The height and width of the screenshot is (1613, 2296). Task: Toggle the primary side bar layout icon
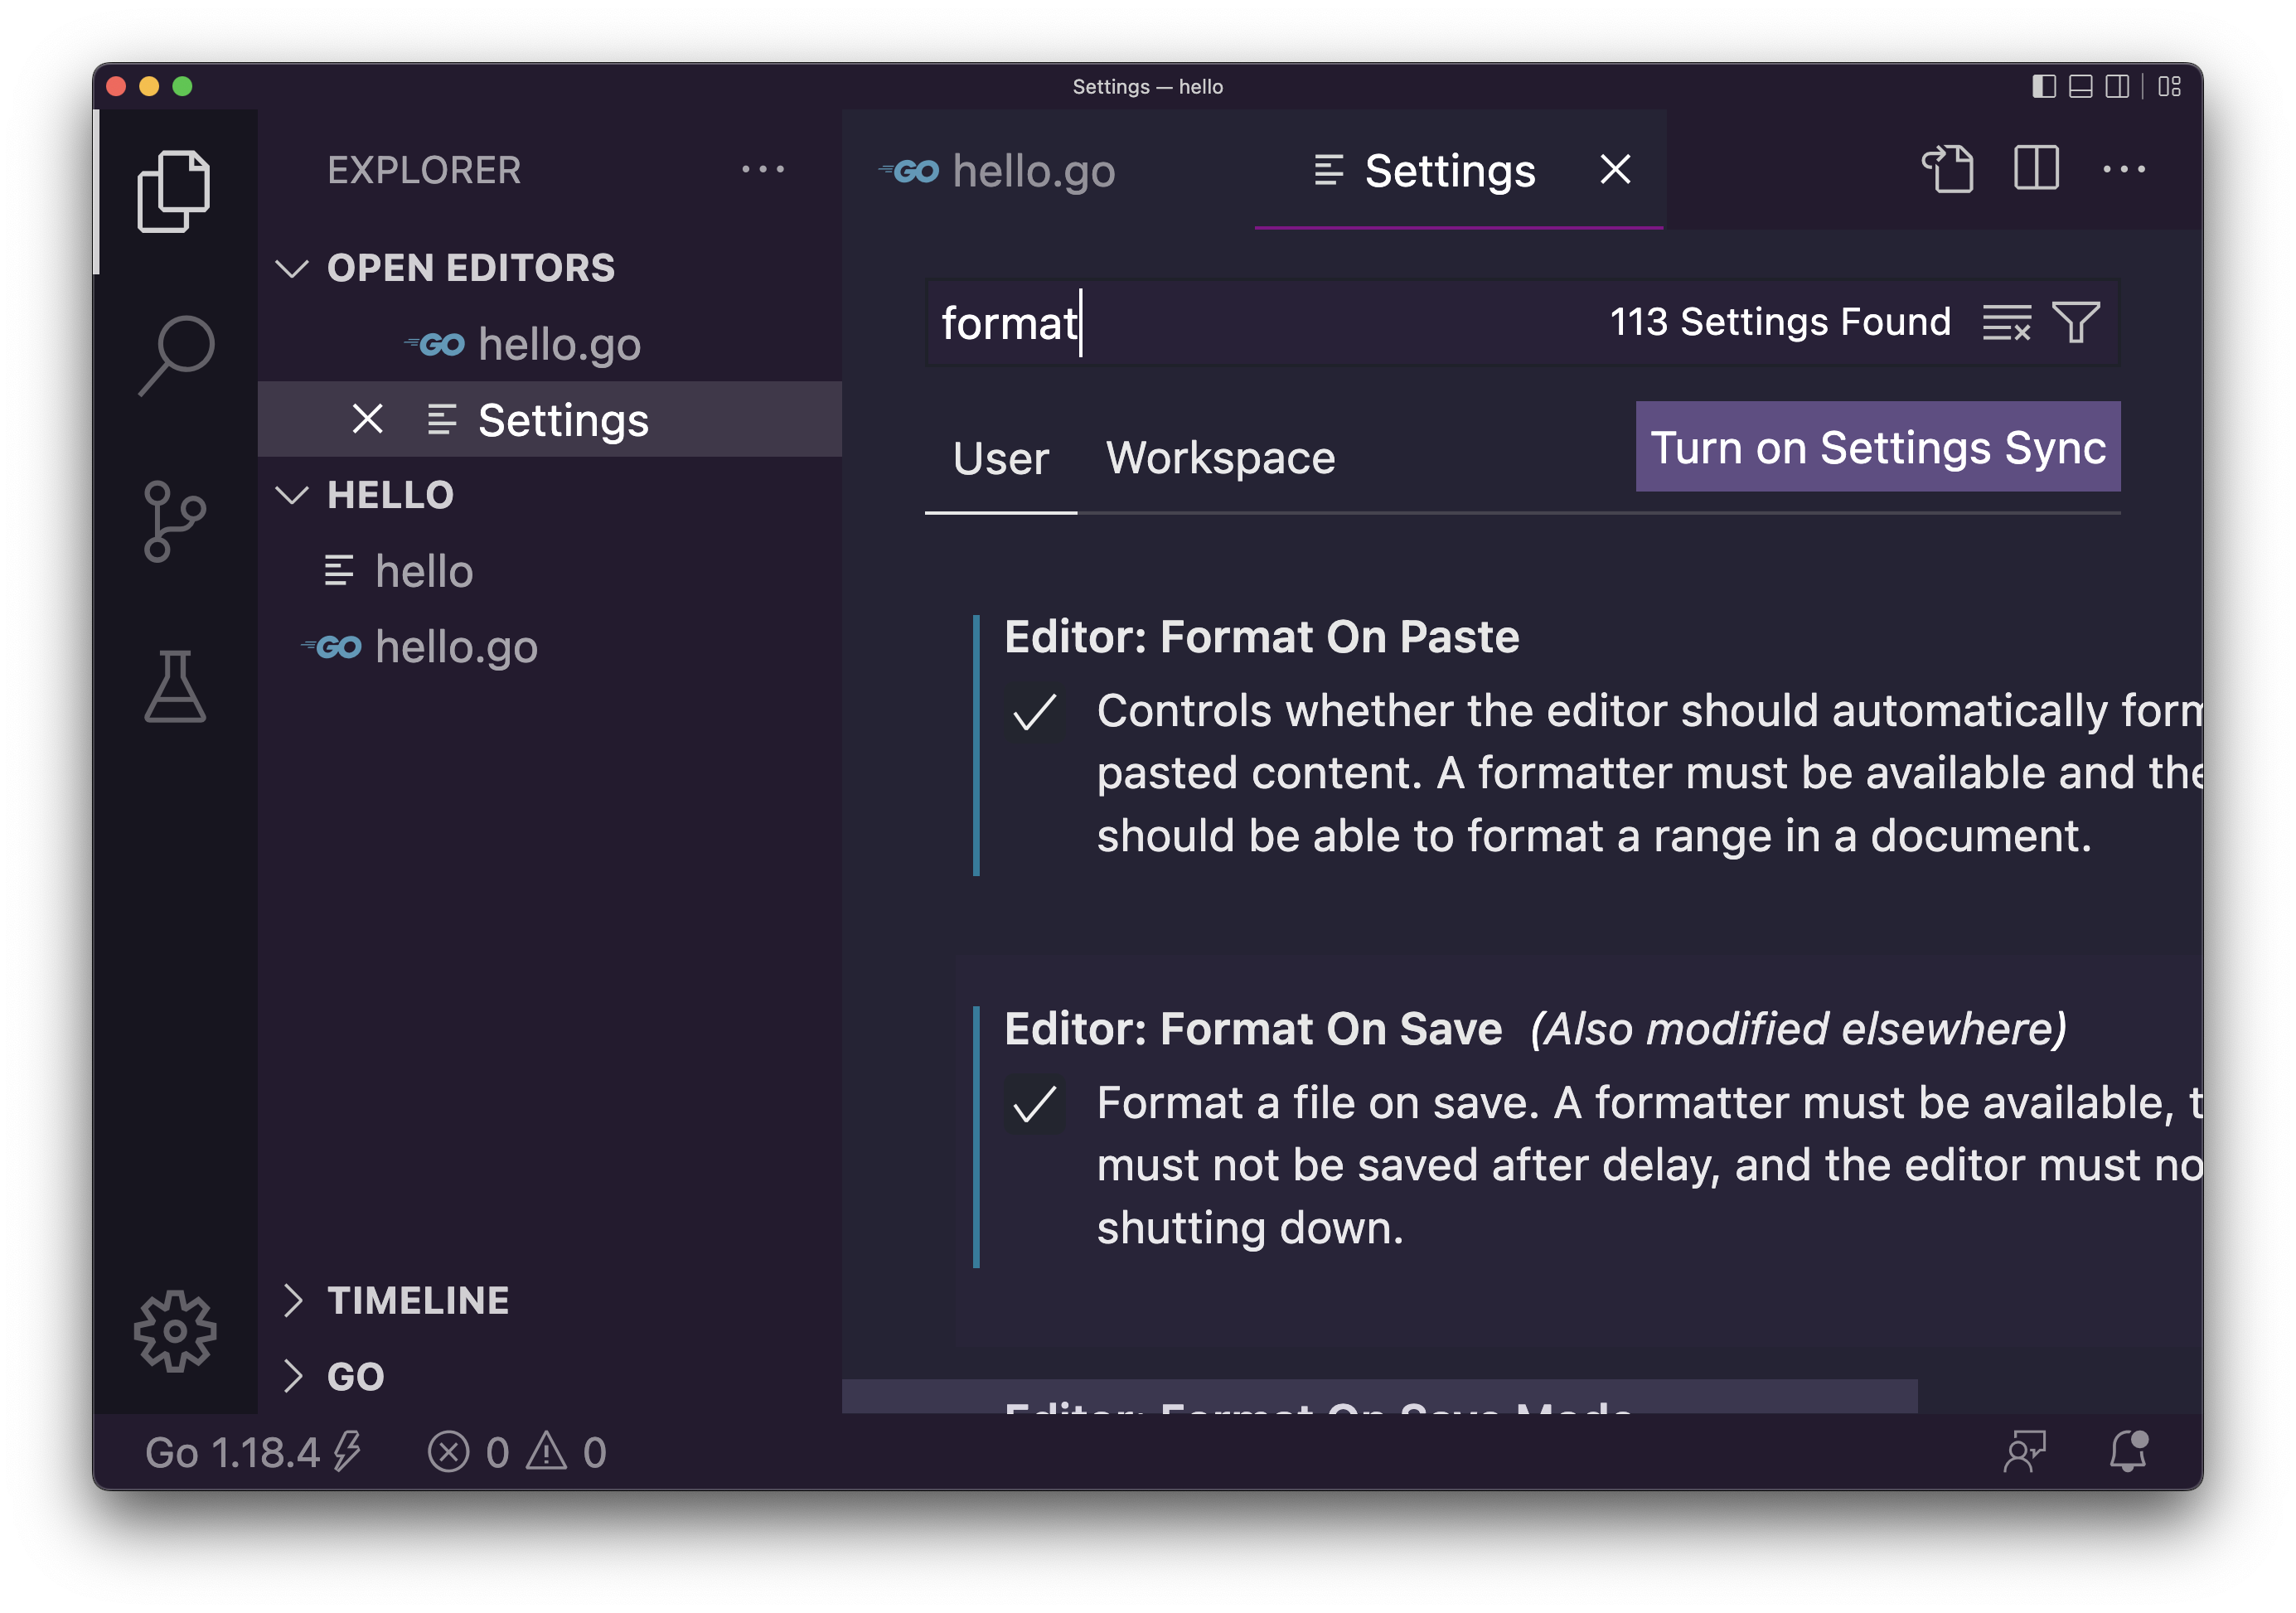point(2043,87)
